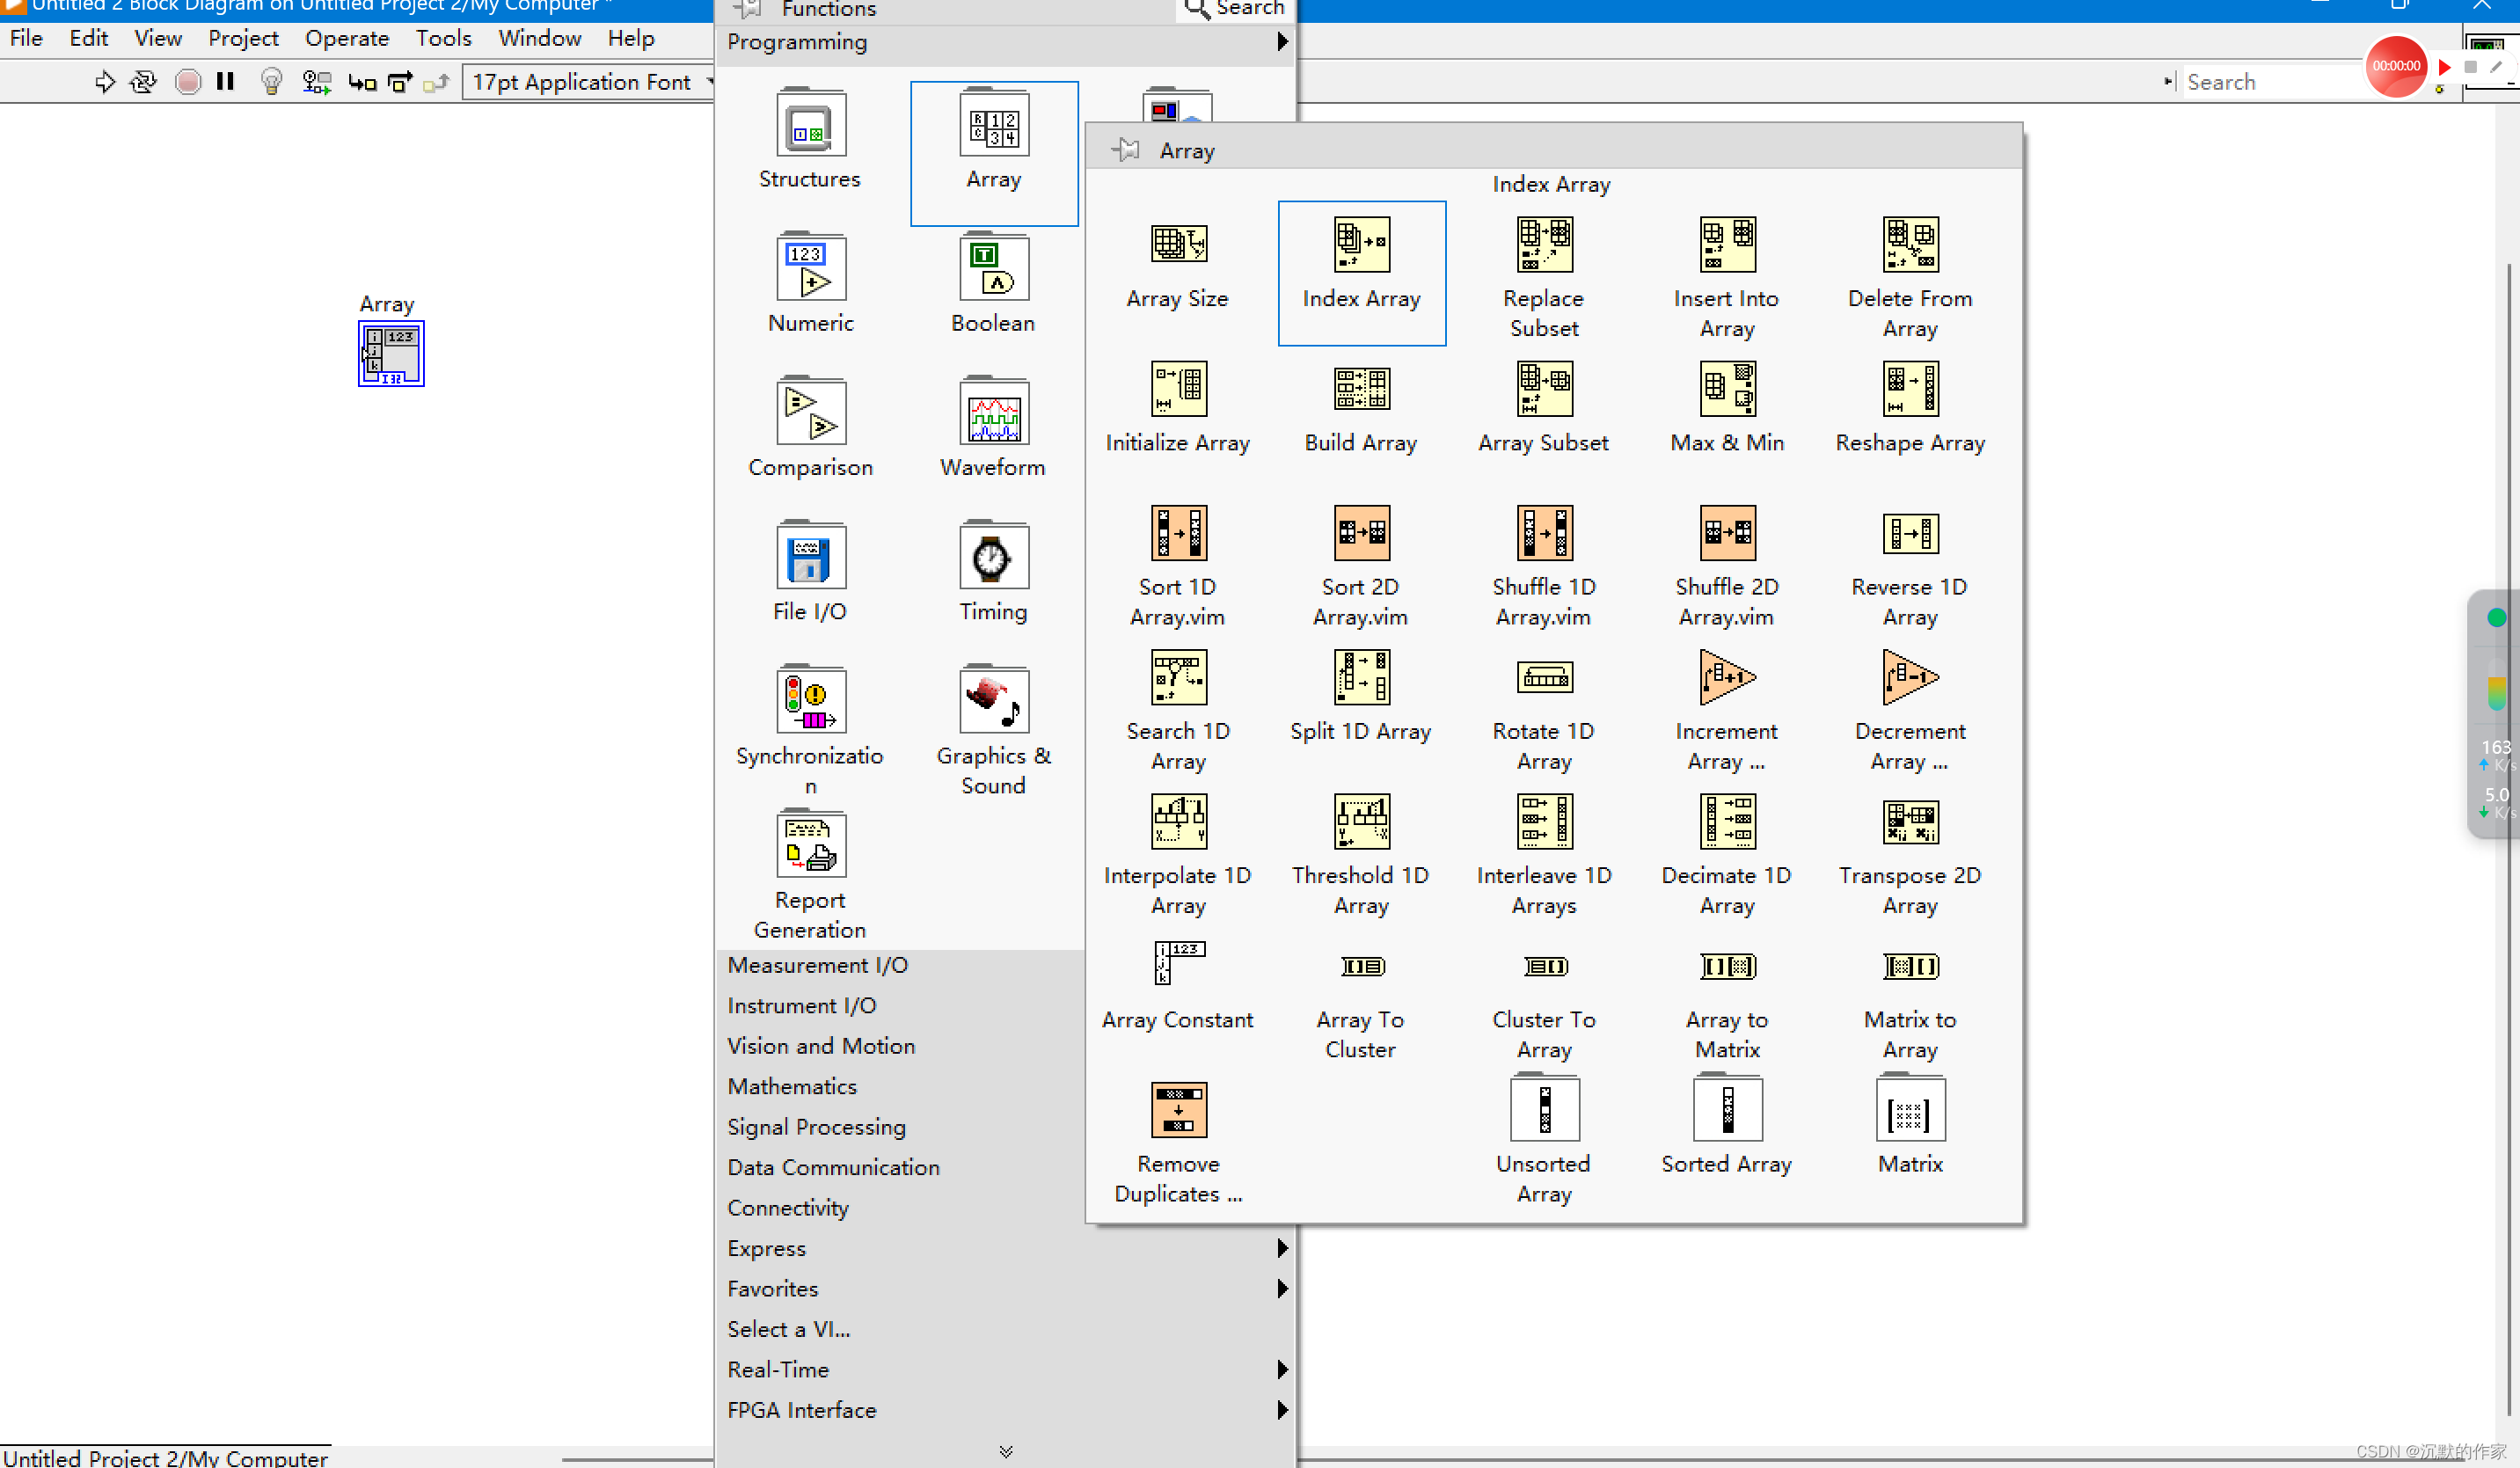Screen dimensions: 2520x1468
Task: Toggle retain wire values button
Action: pos(316,82)
